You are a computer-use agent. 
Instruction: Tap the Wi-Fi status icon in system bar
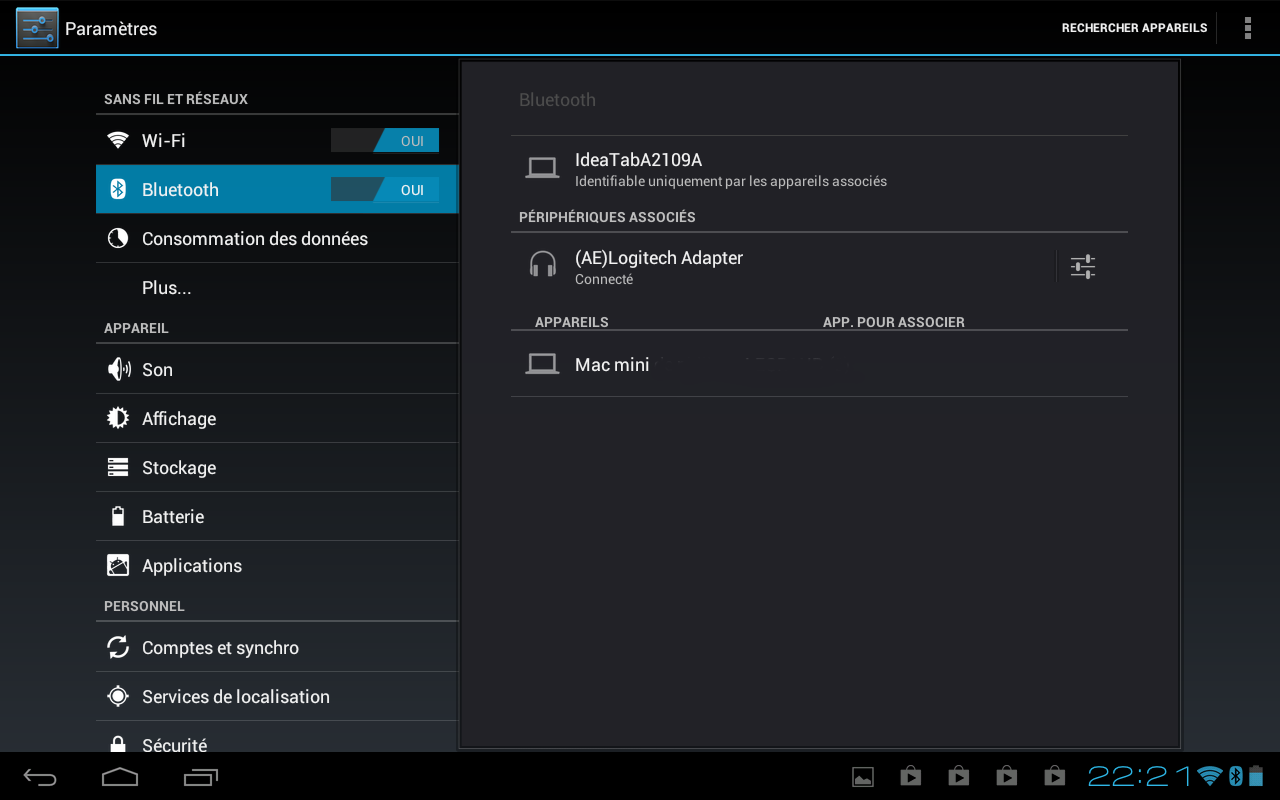1210,776
